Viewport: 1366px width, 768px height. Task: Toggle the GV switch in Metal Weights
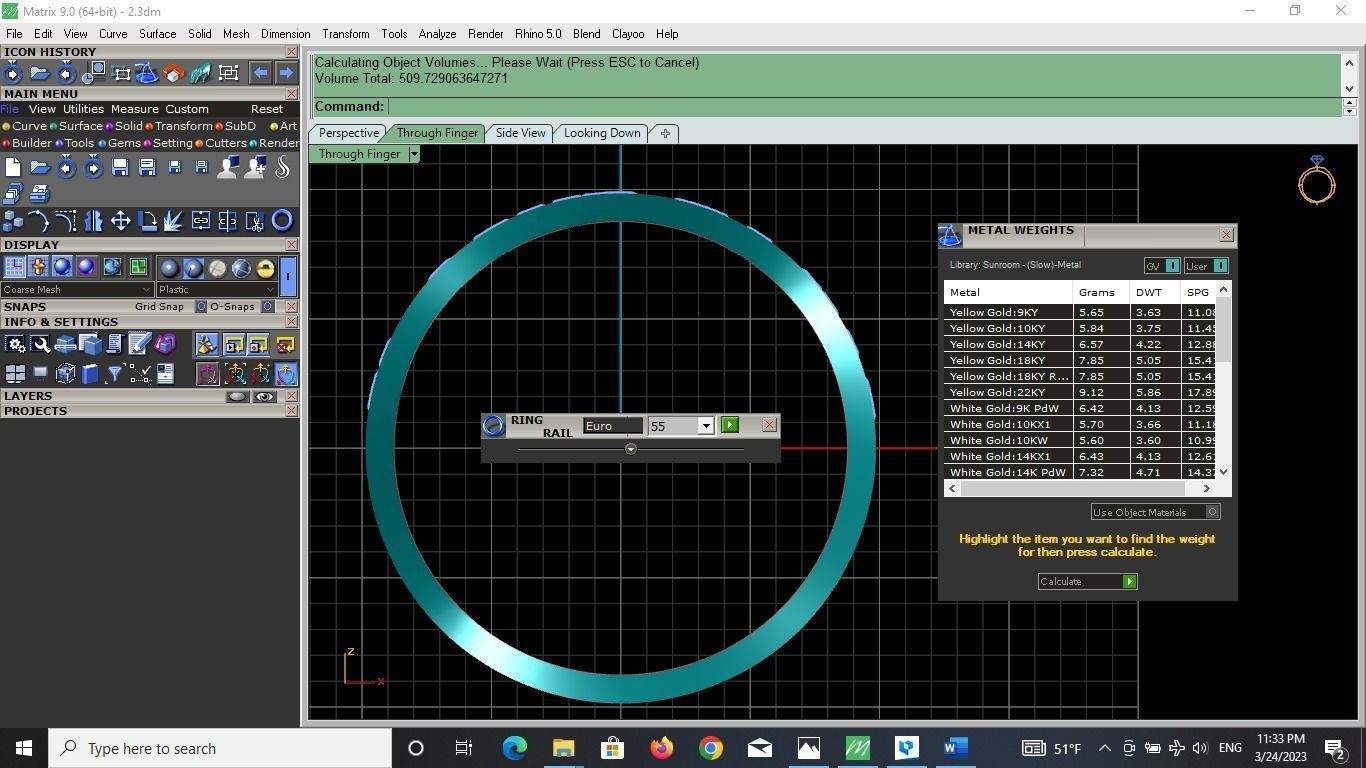(x=1172, y=266)
